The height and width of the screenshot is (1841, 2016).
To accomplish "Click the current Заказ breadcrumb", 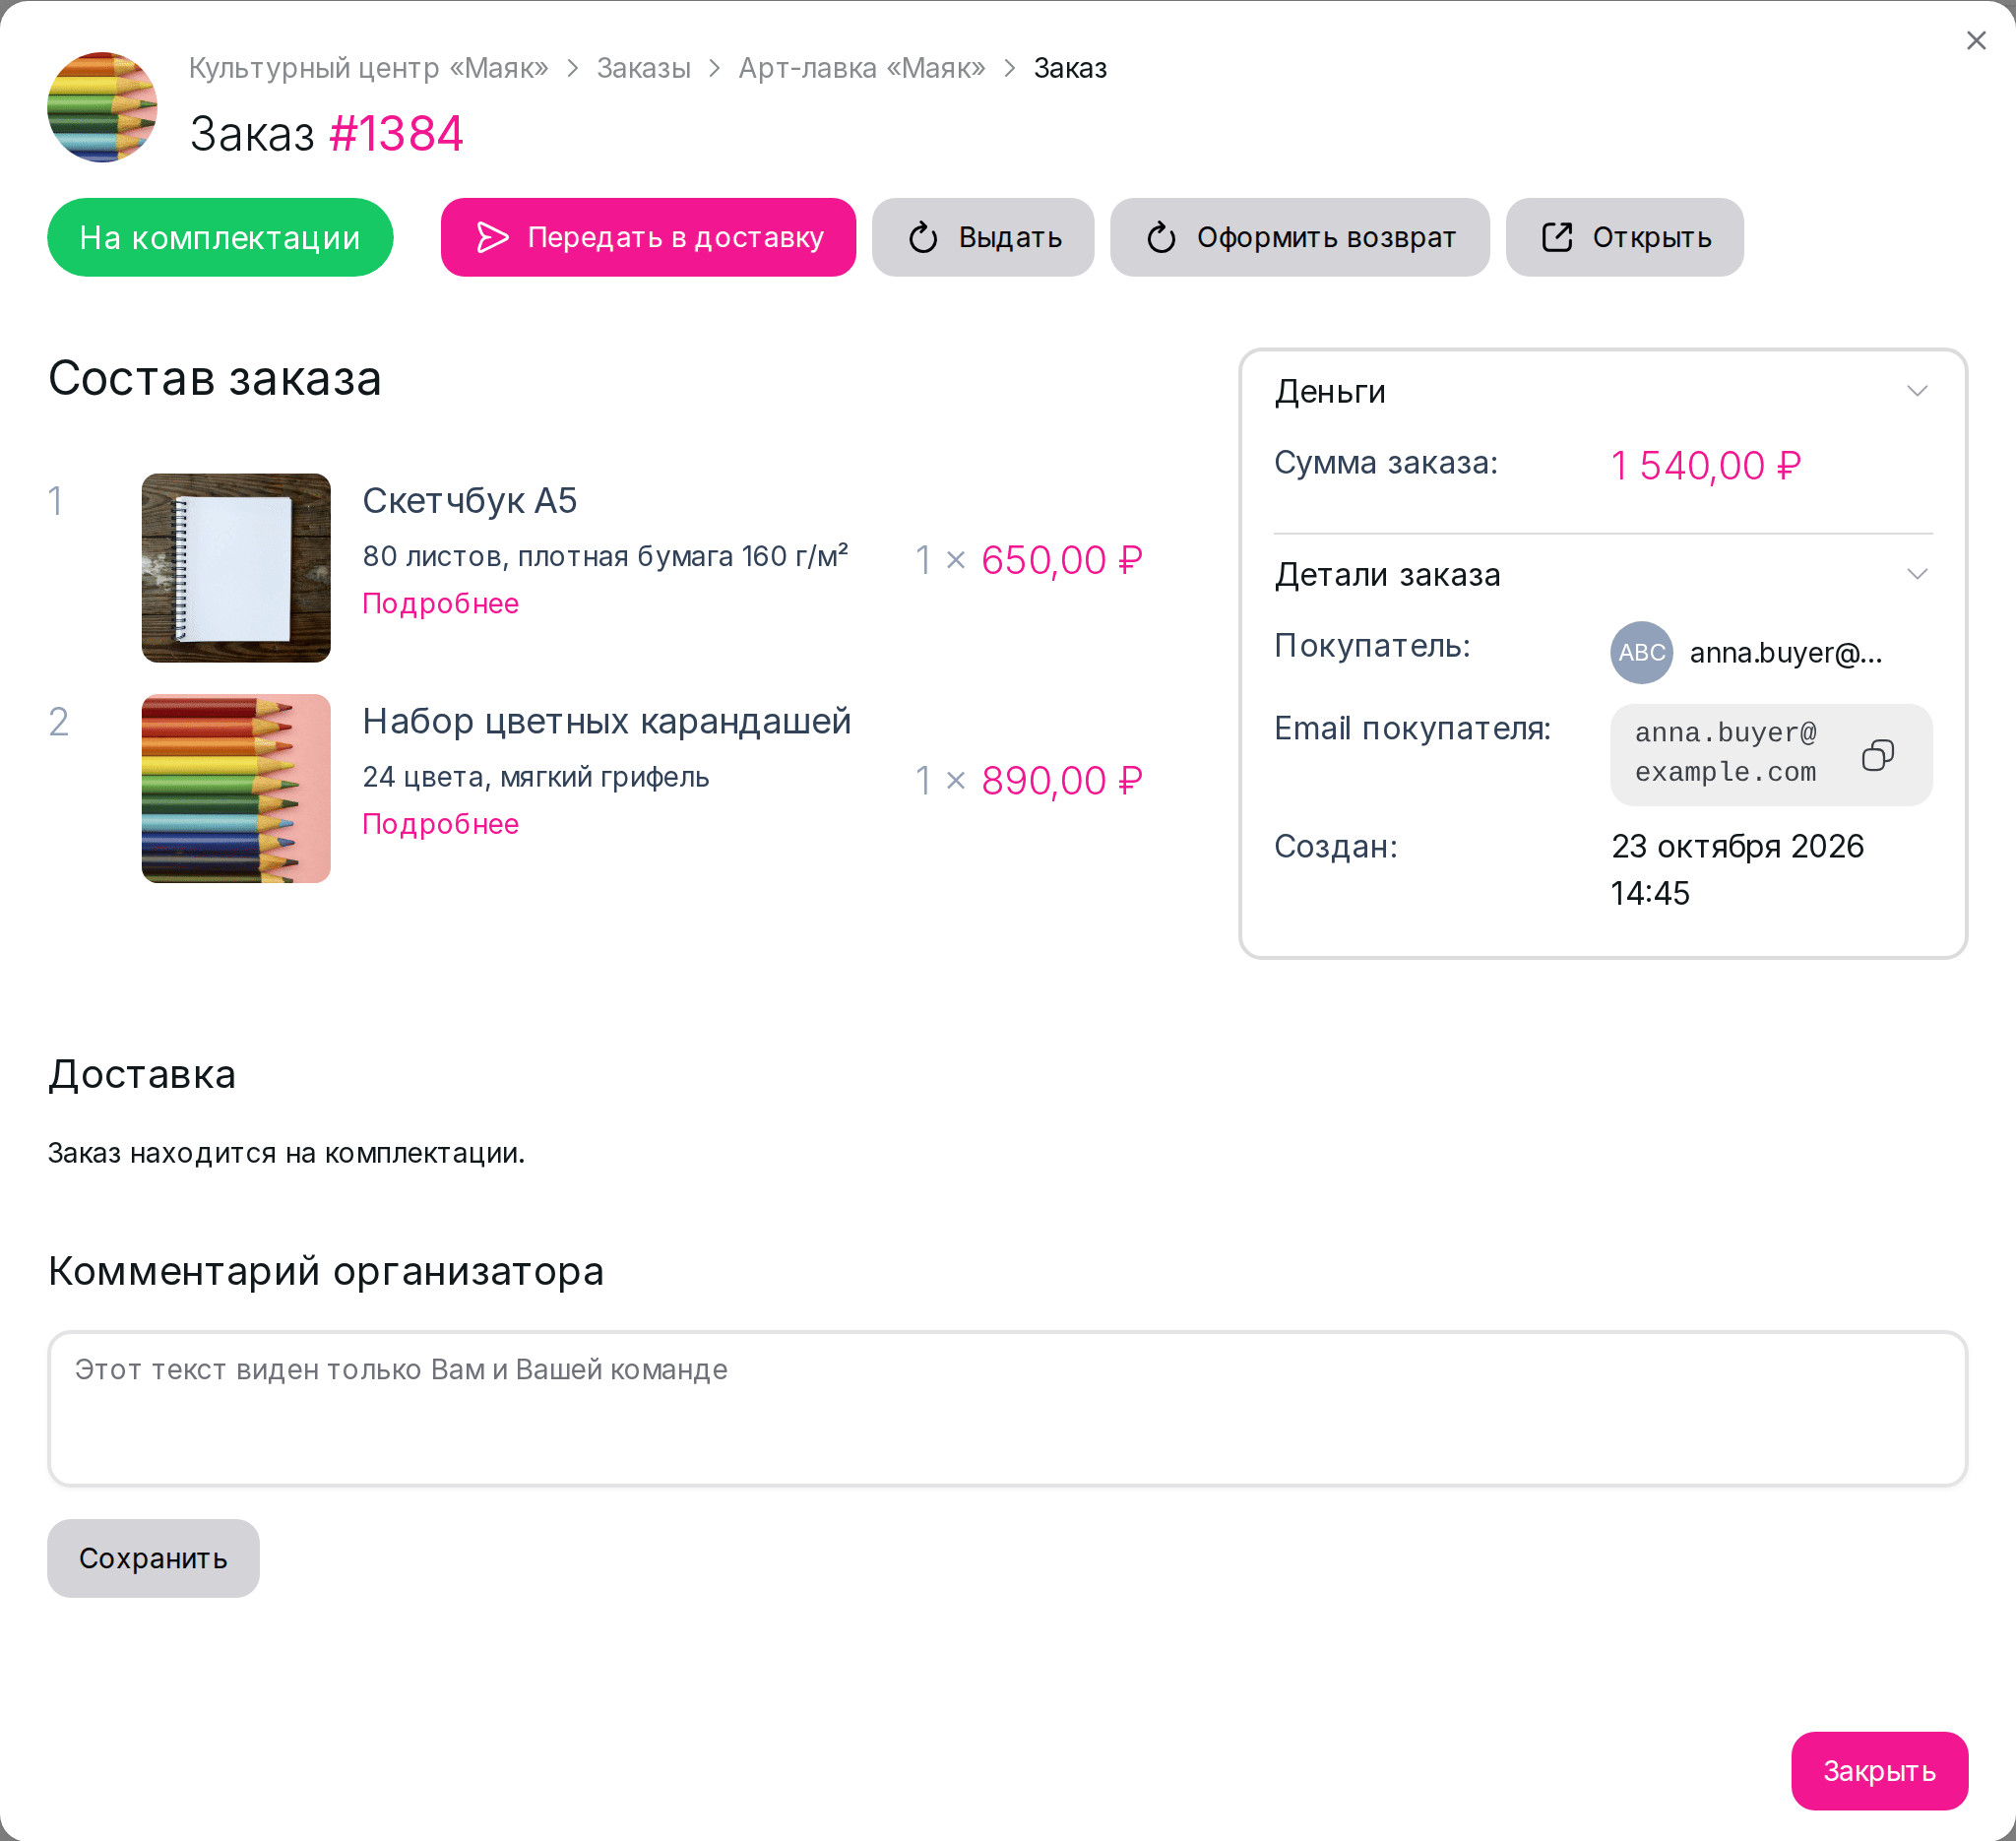I will pyautogui.click(x=1070, y=68).
